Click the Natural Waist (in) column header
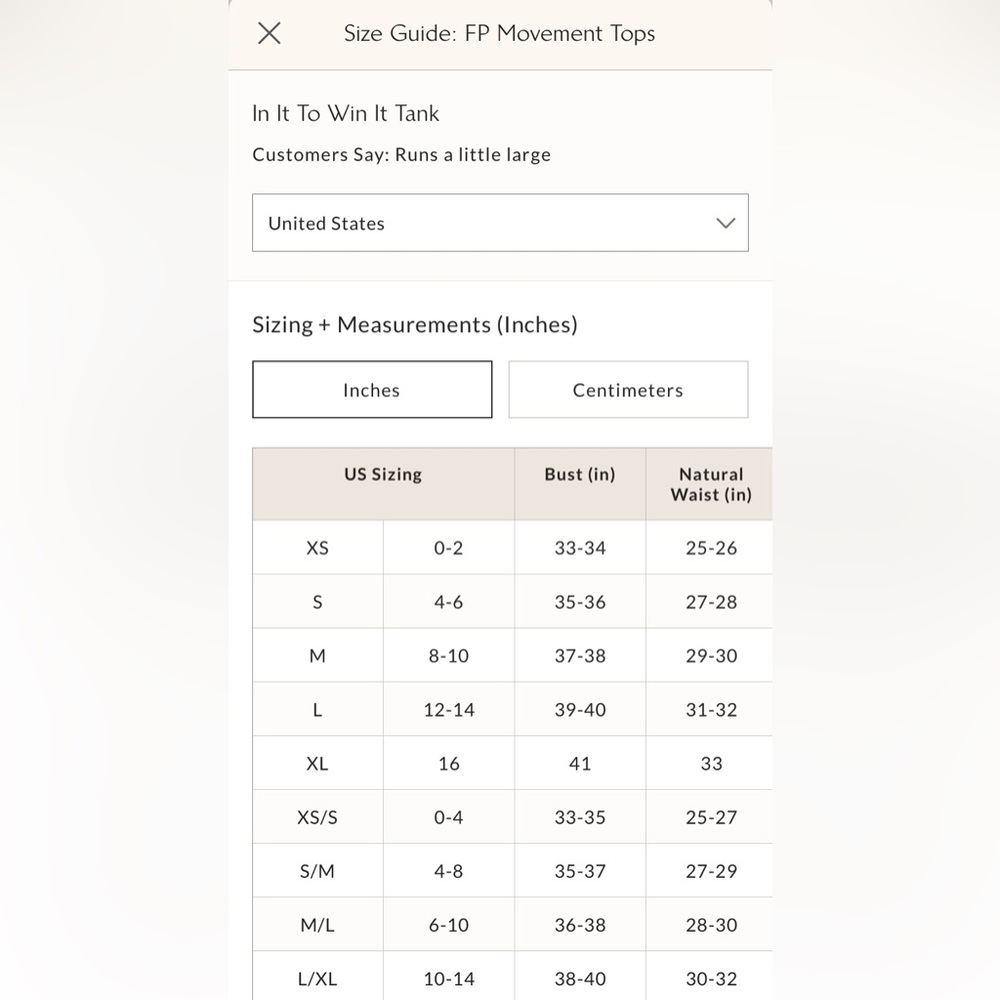Viewport: 1000px width, 1000px height. pos(710,484)
